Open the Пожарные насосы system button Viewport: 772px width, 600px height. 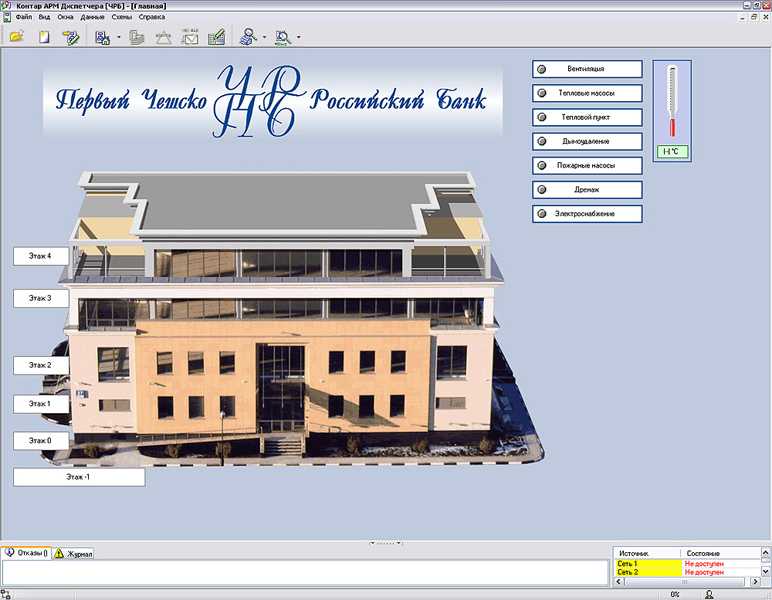[x=587, y=165]
